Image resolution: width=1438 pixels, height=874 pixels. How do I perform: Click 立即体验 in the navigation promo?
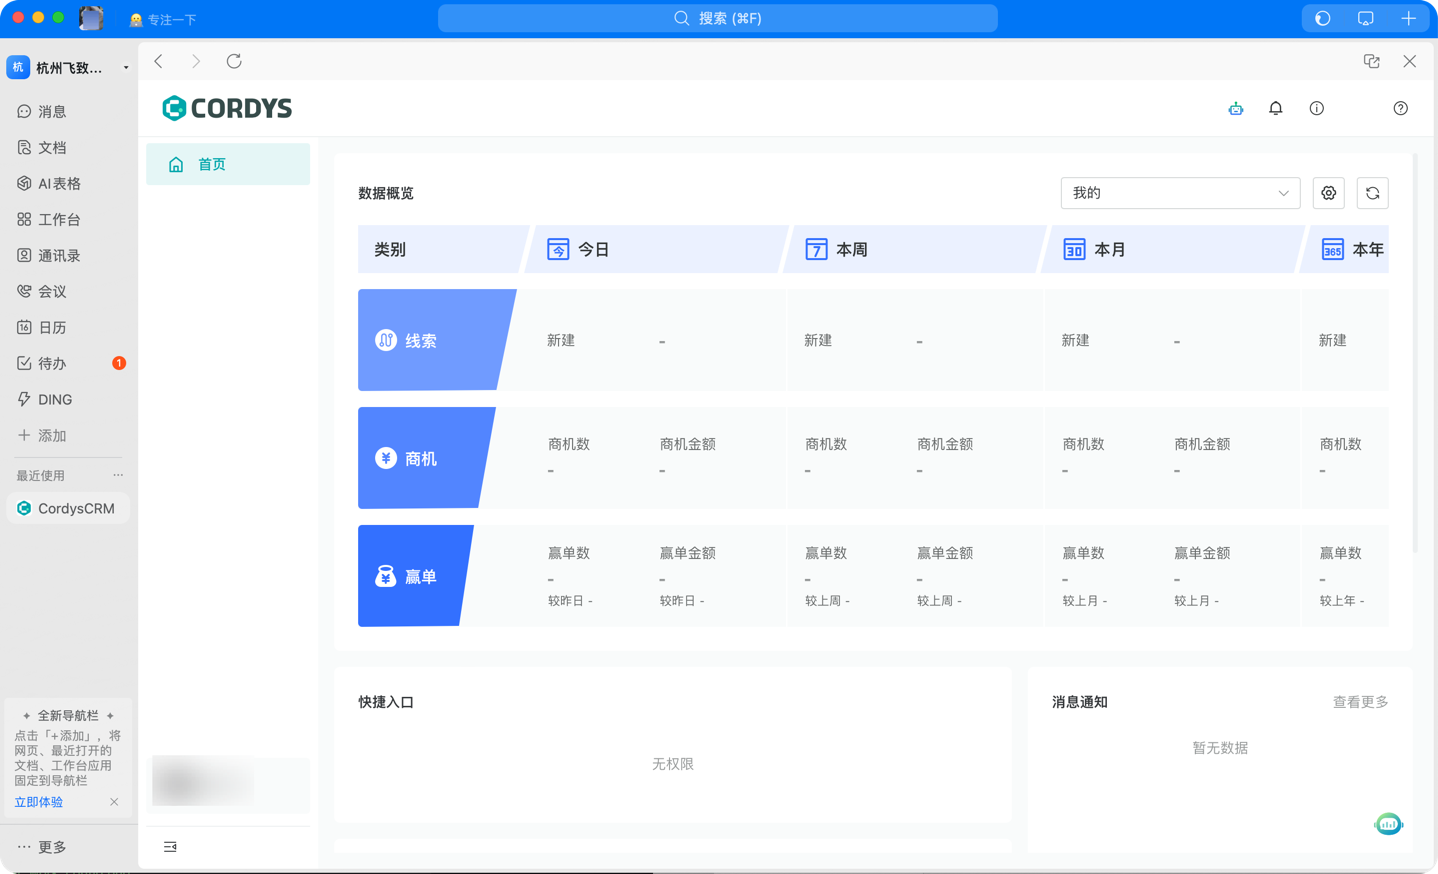pos(37,801)
